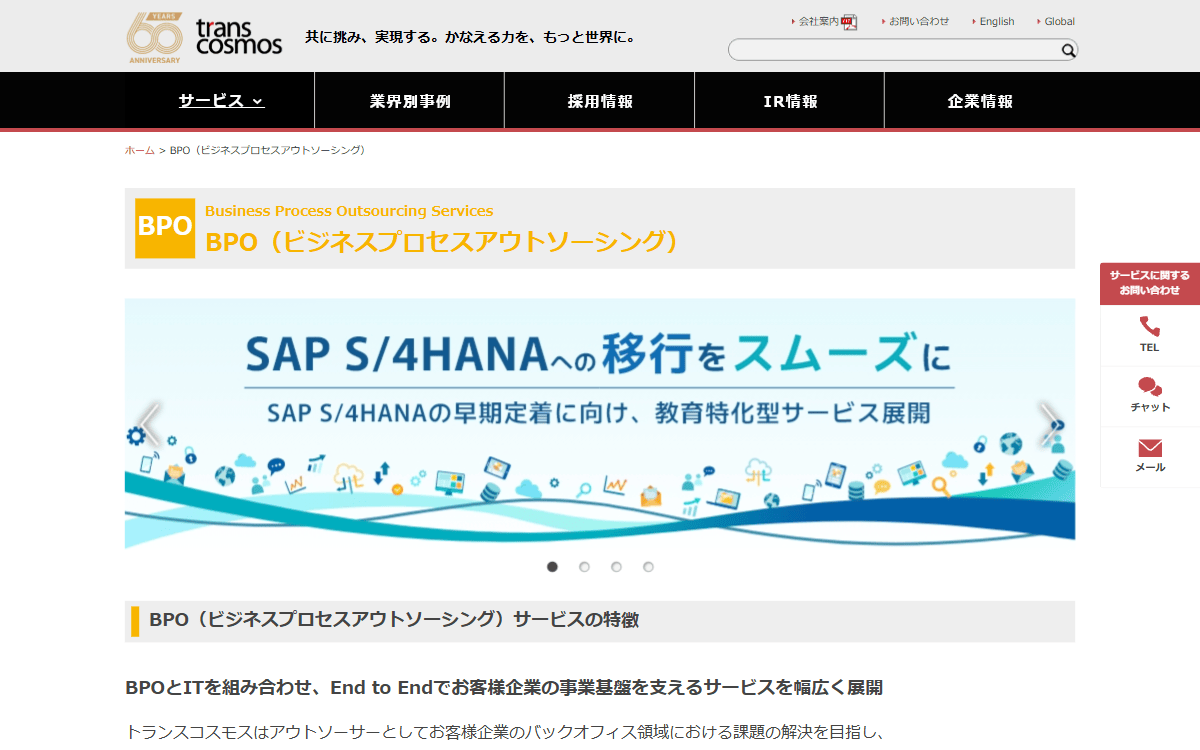Image resolution: width=1200 pixels, height=750 pixels.
Task: Open the 会社案内 link
Action: 818,21
